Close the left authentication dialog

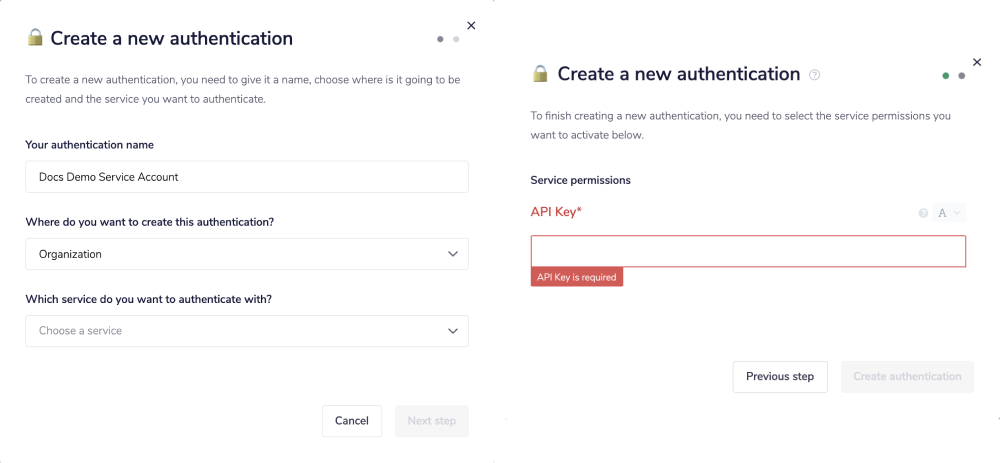472,26
